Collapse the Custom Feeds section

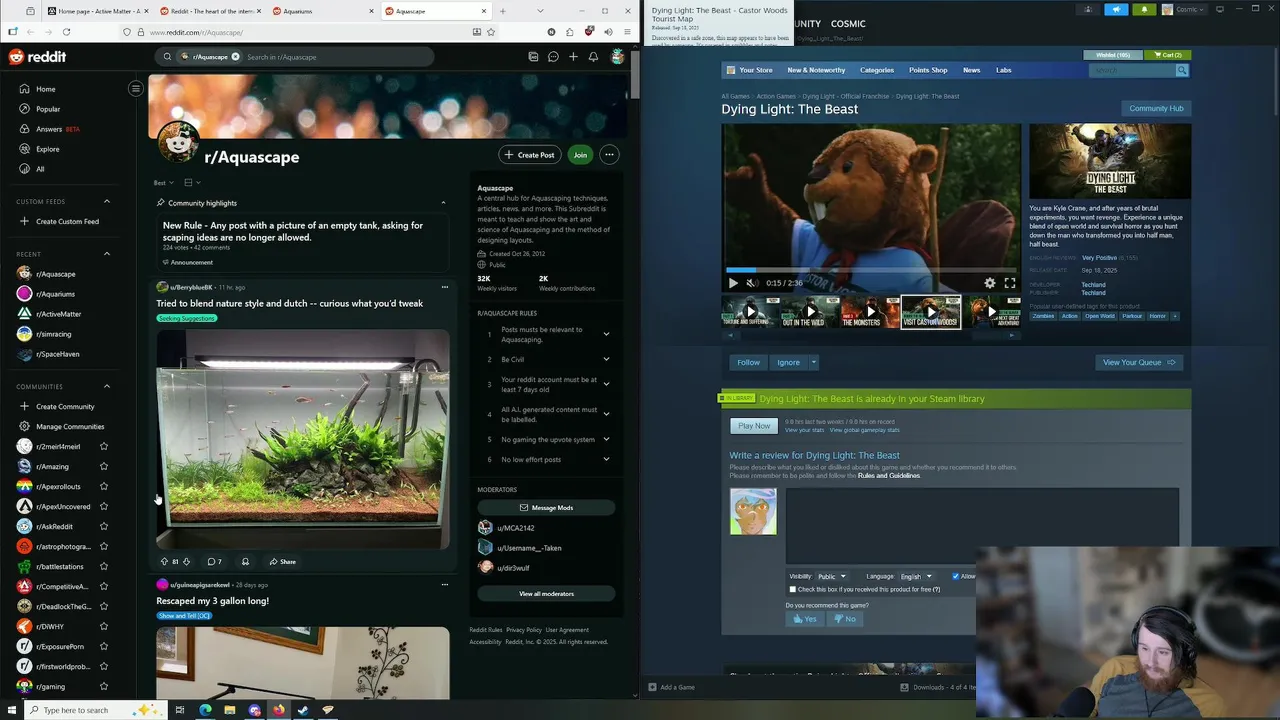107,201
